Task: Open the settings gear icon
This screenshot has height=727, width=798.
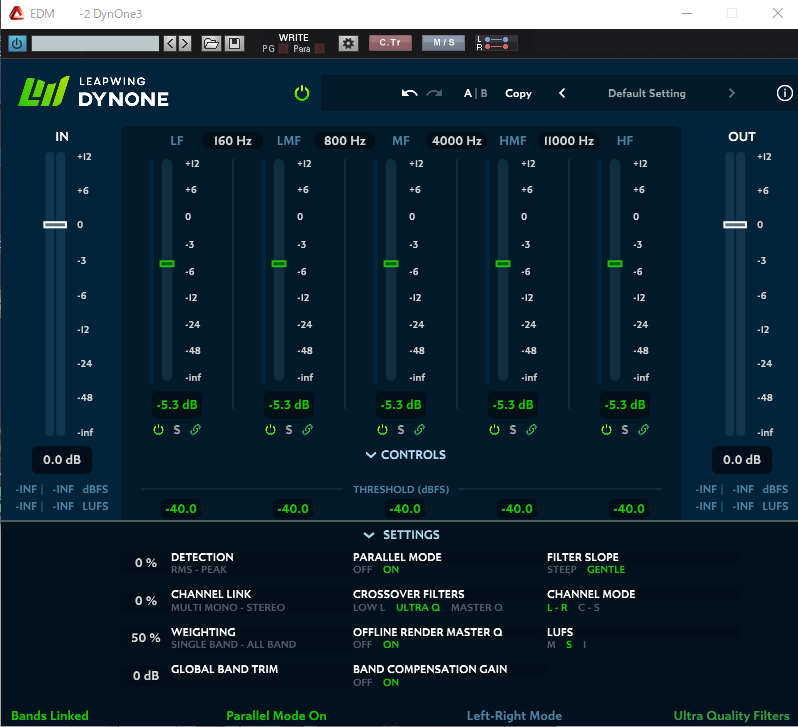Action: [x=348, y=43]
